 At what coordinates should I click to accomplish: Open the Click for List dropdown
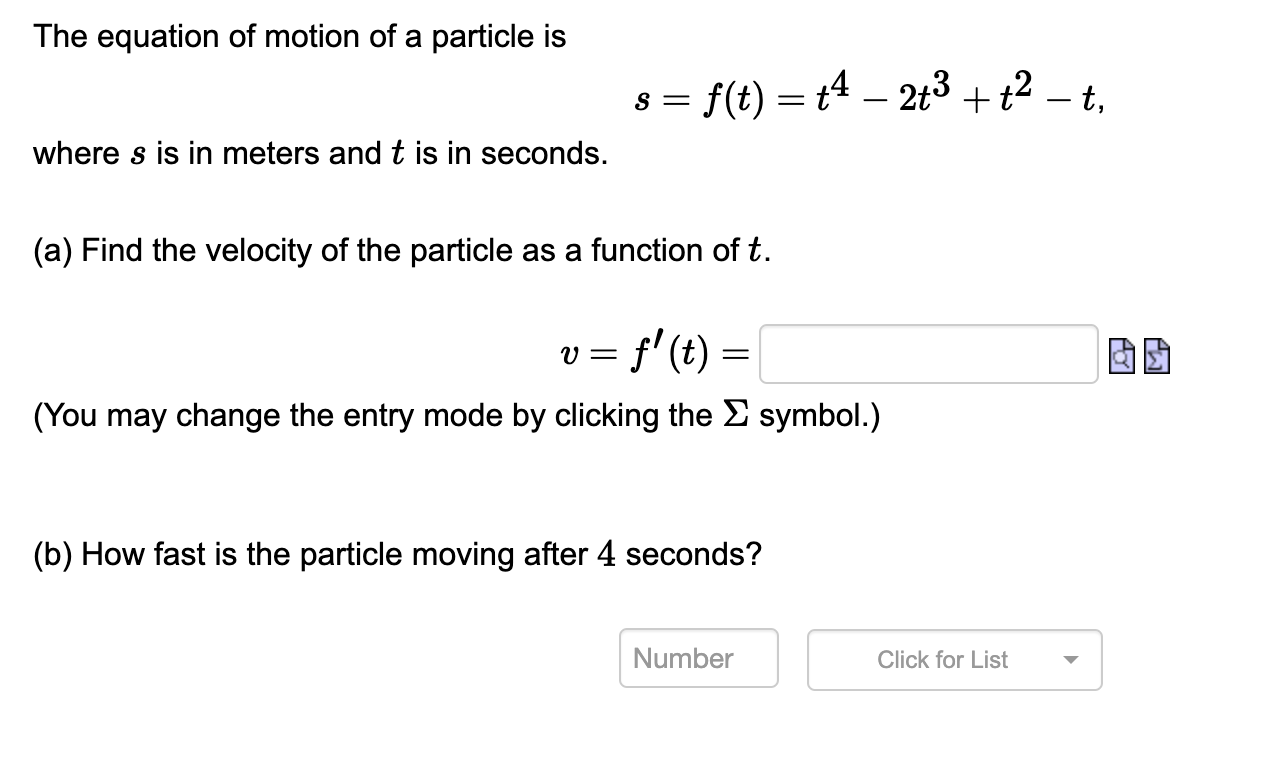click(x=954, y=660)
